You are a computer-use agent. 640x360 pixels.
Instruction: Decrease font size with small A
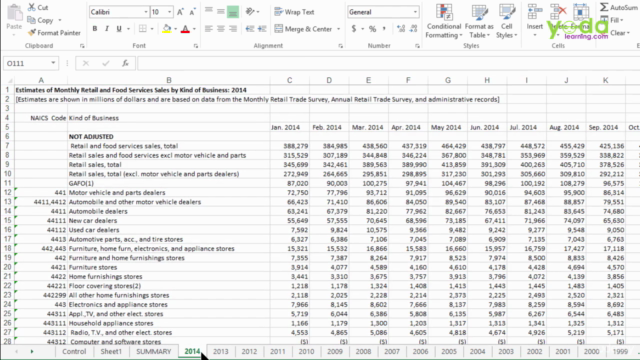coord(192,12)
